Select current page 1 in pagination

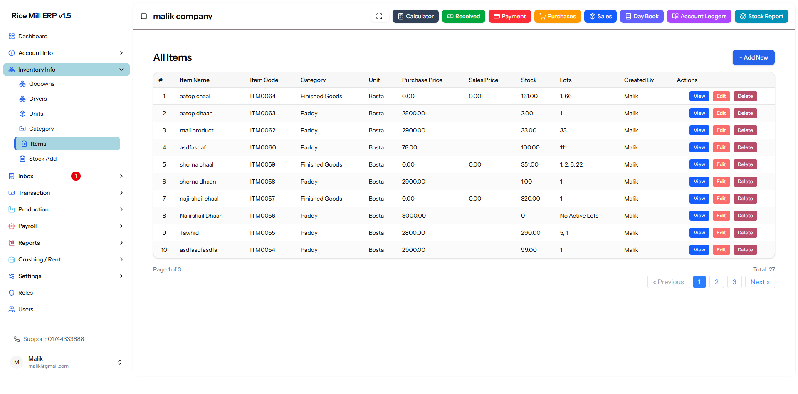(x=699, y=282)
